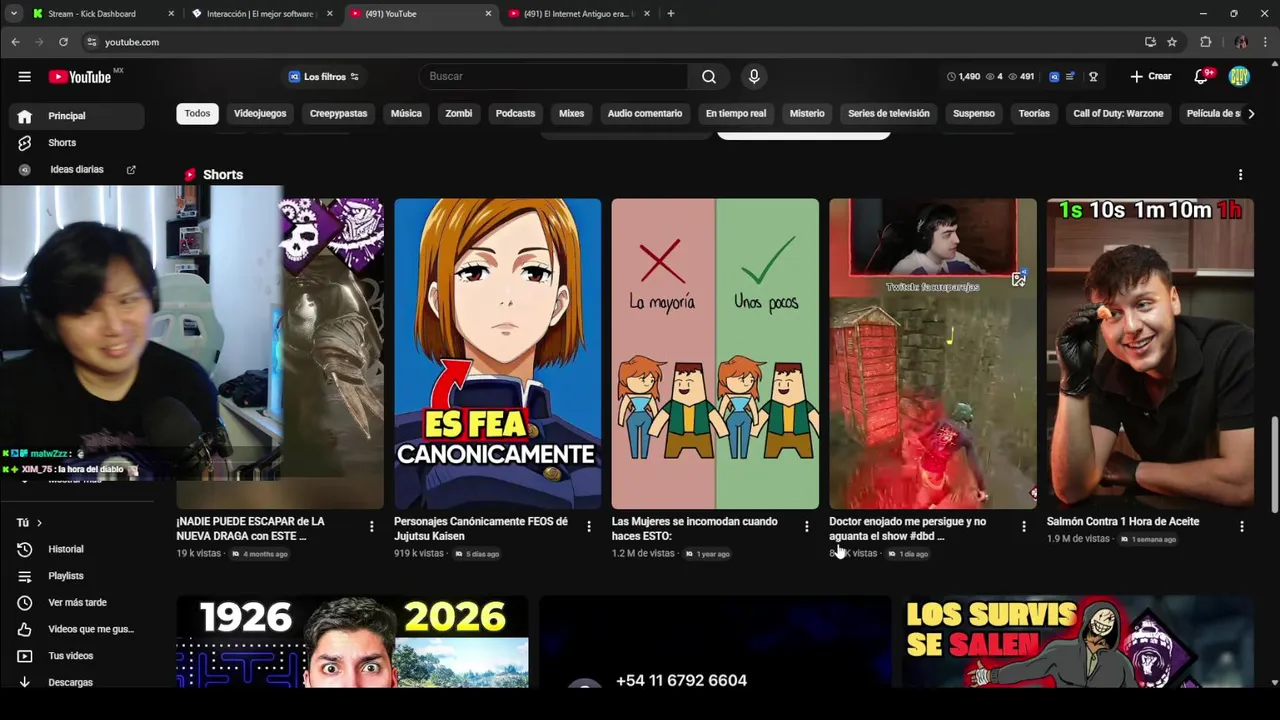
Task: Open the Personajes Canónicamente FEOS title link
Action: coord(481,529)
